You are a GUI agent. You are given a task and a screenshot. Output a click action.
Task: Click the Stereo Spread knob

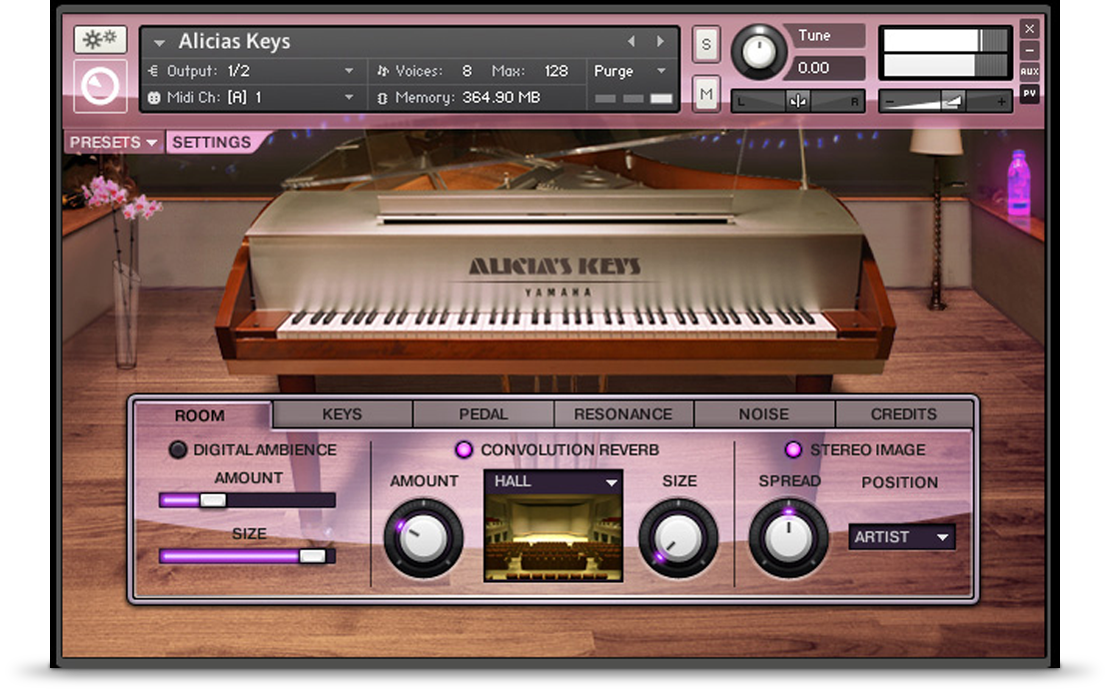point(789,538)
